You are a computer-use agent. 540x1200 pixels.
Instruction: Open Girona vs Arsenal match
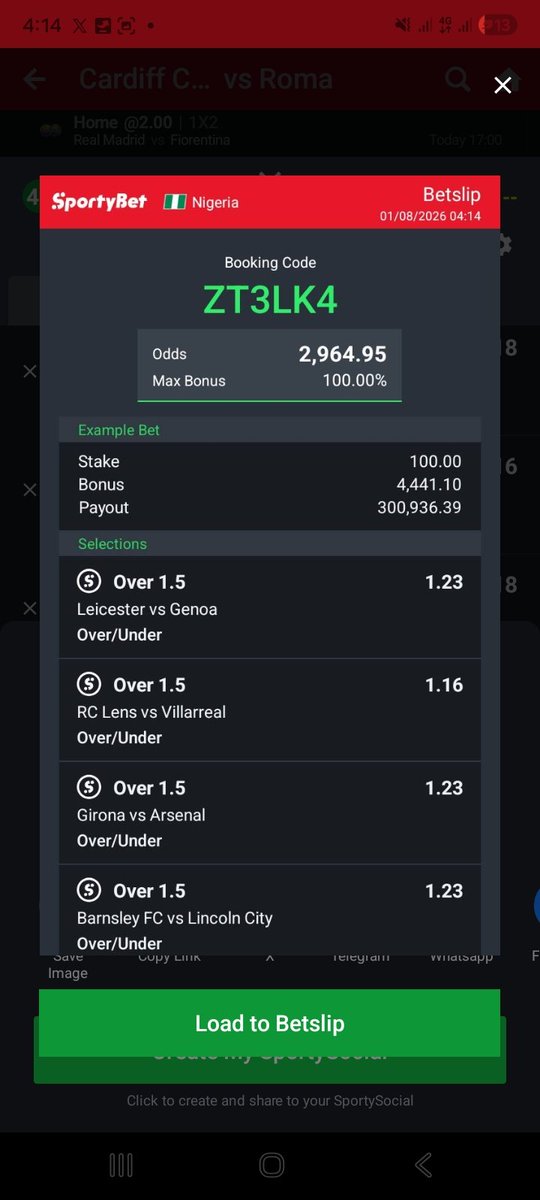141,815
